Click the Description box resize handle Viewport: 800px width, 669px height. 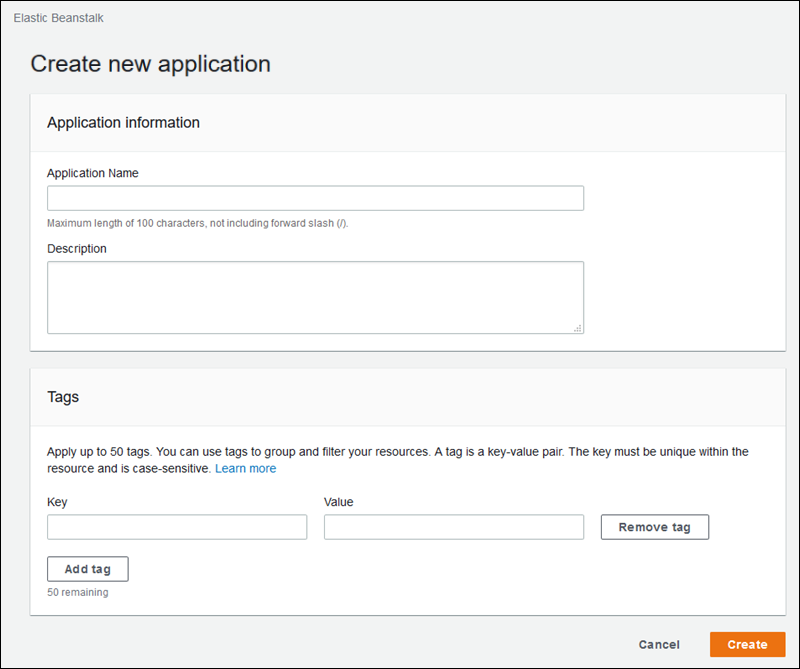pyautogui.click(x=578, y=327)
